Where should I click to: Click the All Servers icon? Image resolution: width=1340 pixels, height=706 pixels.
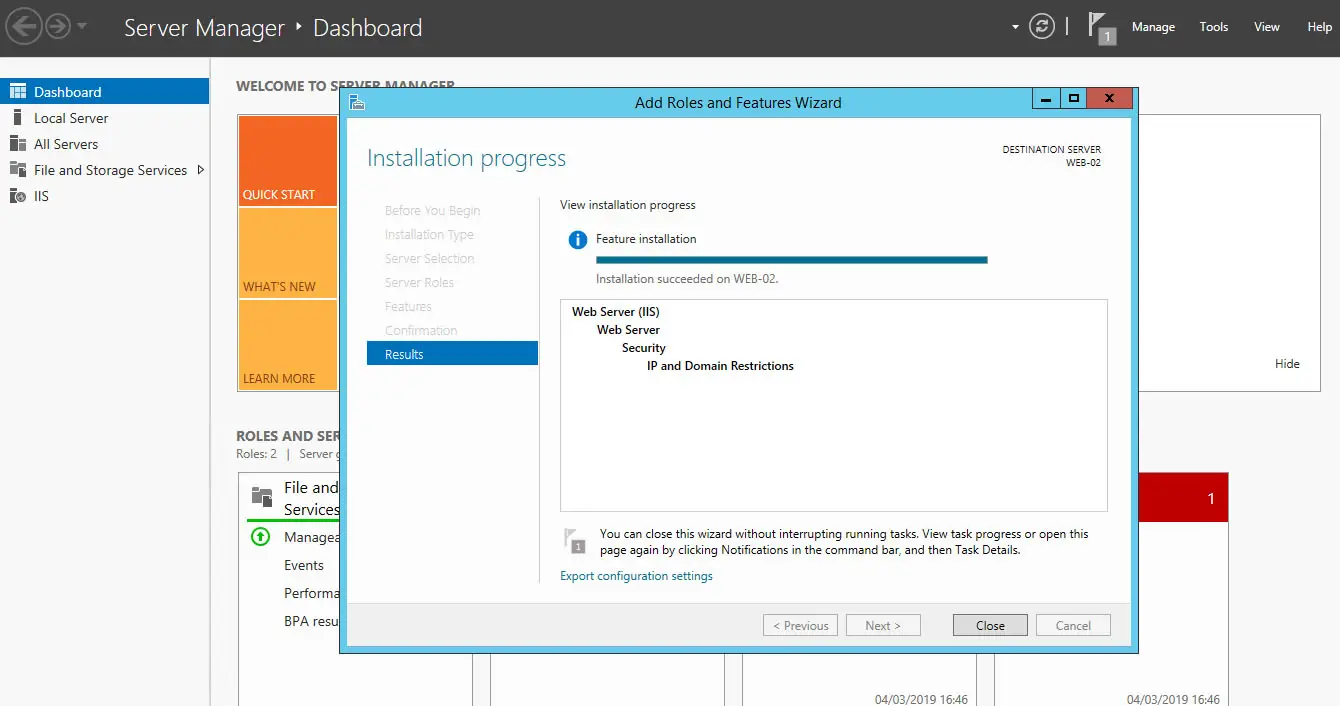[x=17, y=144]
